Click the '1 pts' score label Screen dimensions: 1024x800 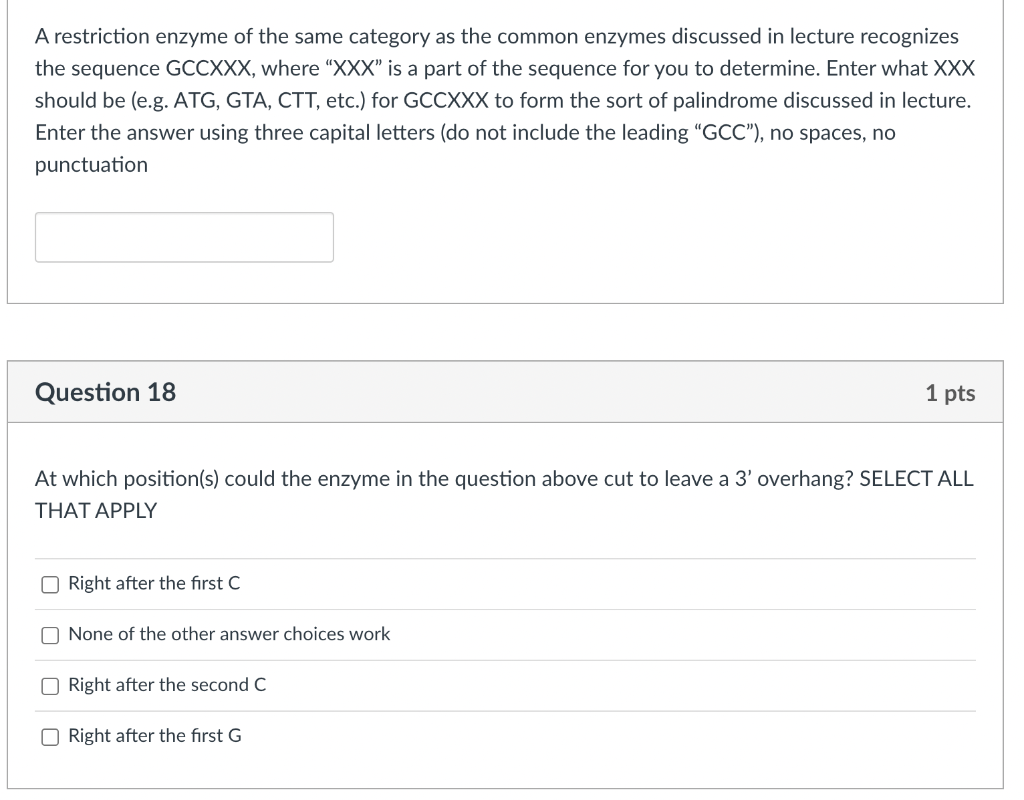tap(950, 393)
